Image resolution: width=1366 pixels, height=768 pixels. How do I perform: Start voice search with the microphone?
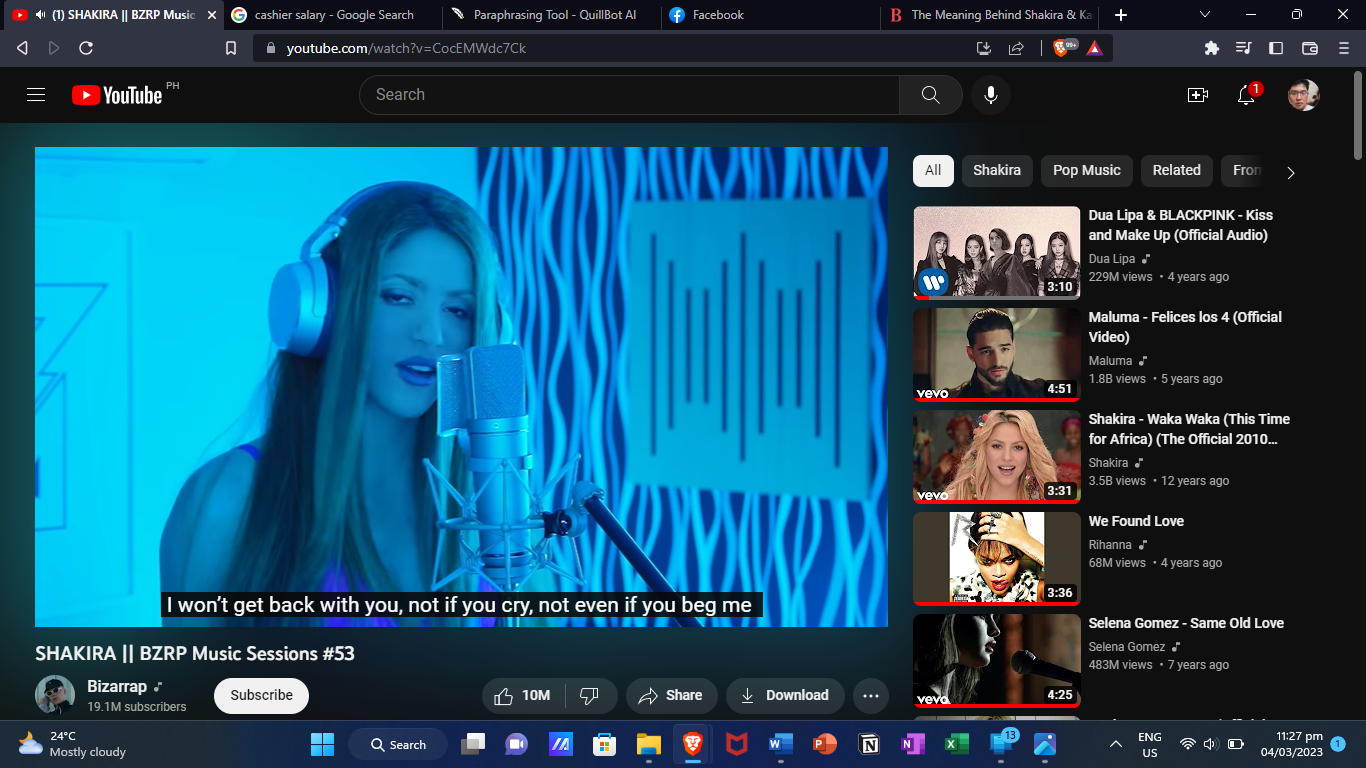pos(991,95)
